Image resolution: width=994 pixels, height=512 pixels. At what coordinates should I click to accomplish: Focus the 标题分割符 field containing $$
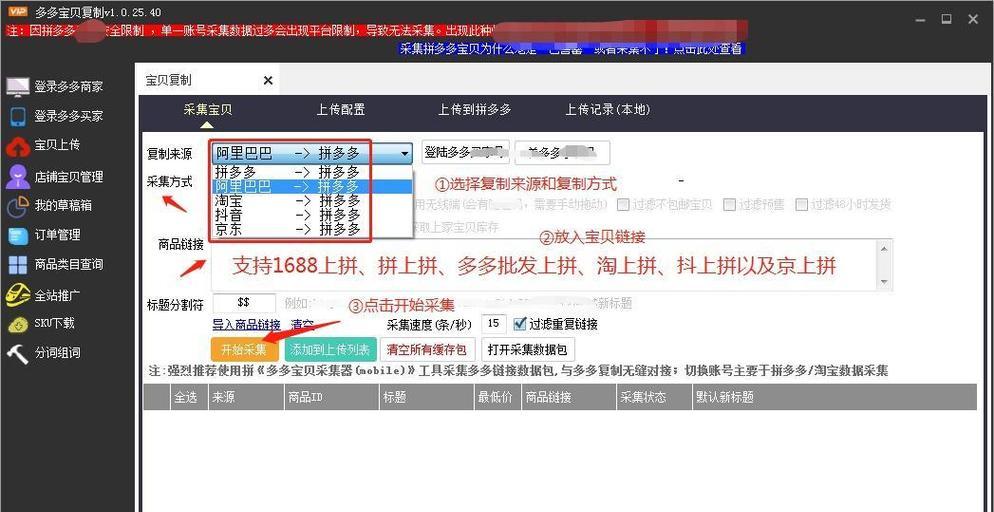244,303
